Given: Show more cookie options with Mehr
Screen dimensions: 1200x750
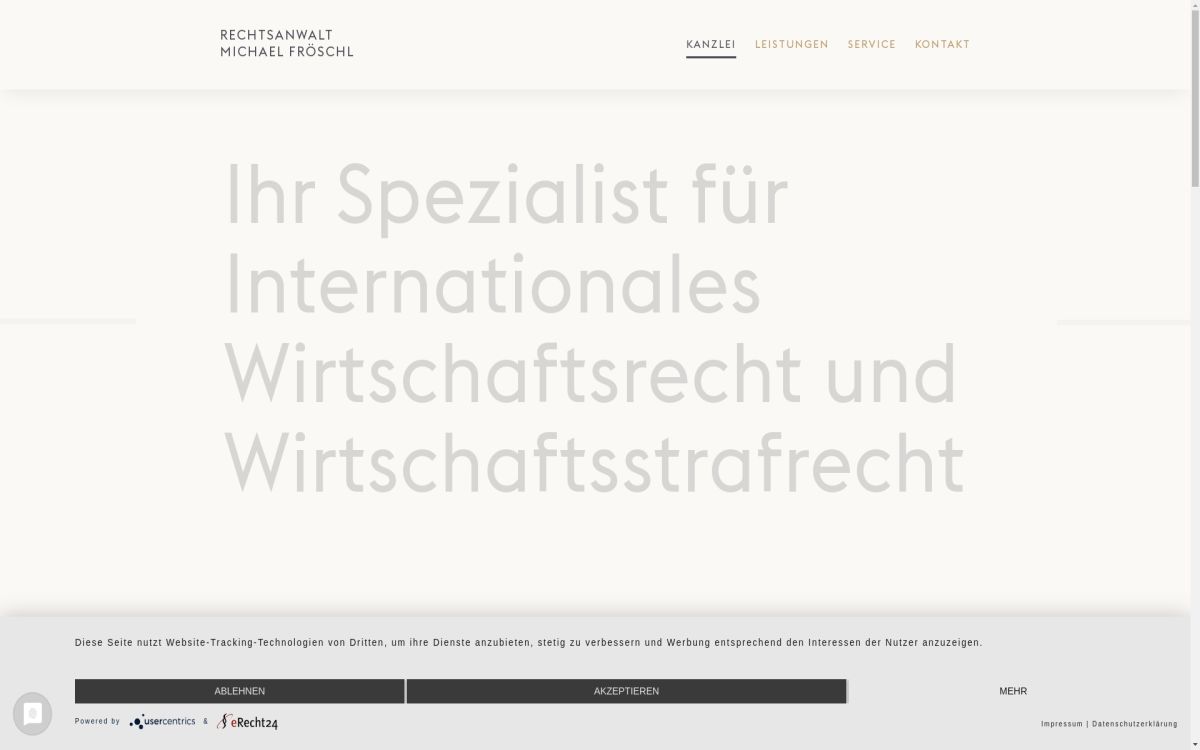Looking at the screenshot, I should (1013, 691).
